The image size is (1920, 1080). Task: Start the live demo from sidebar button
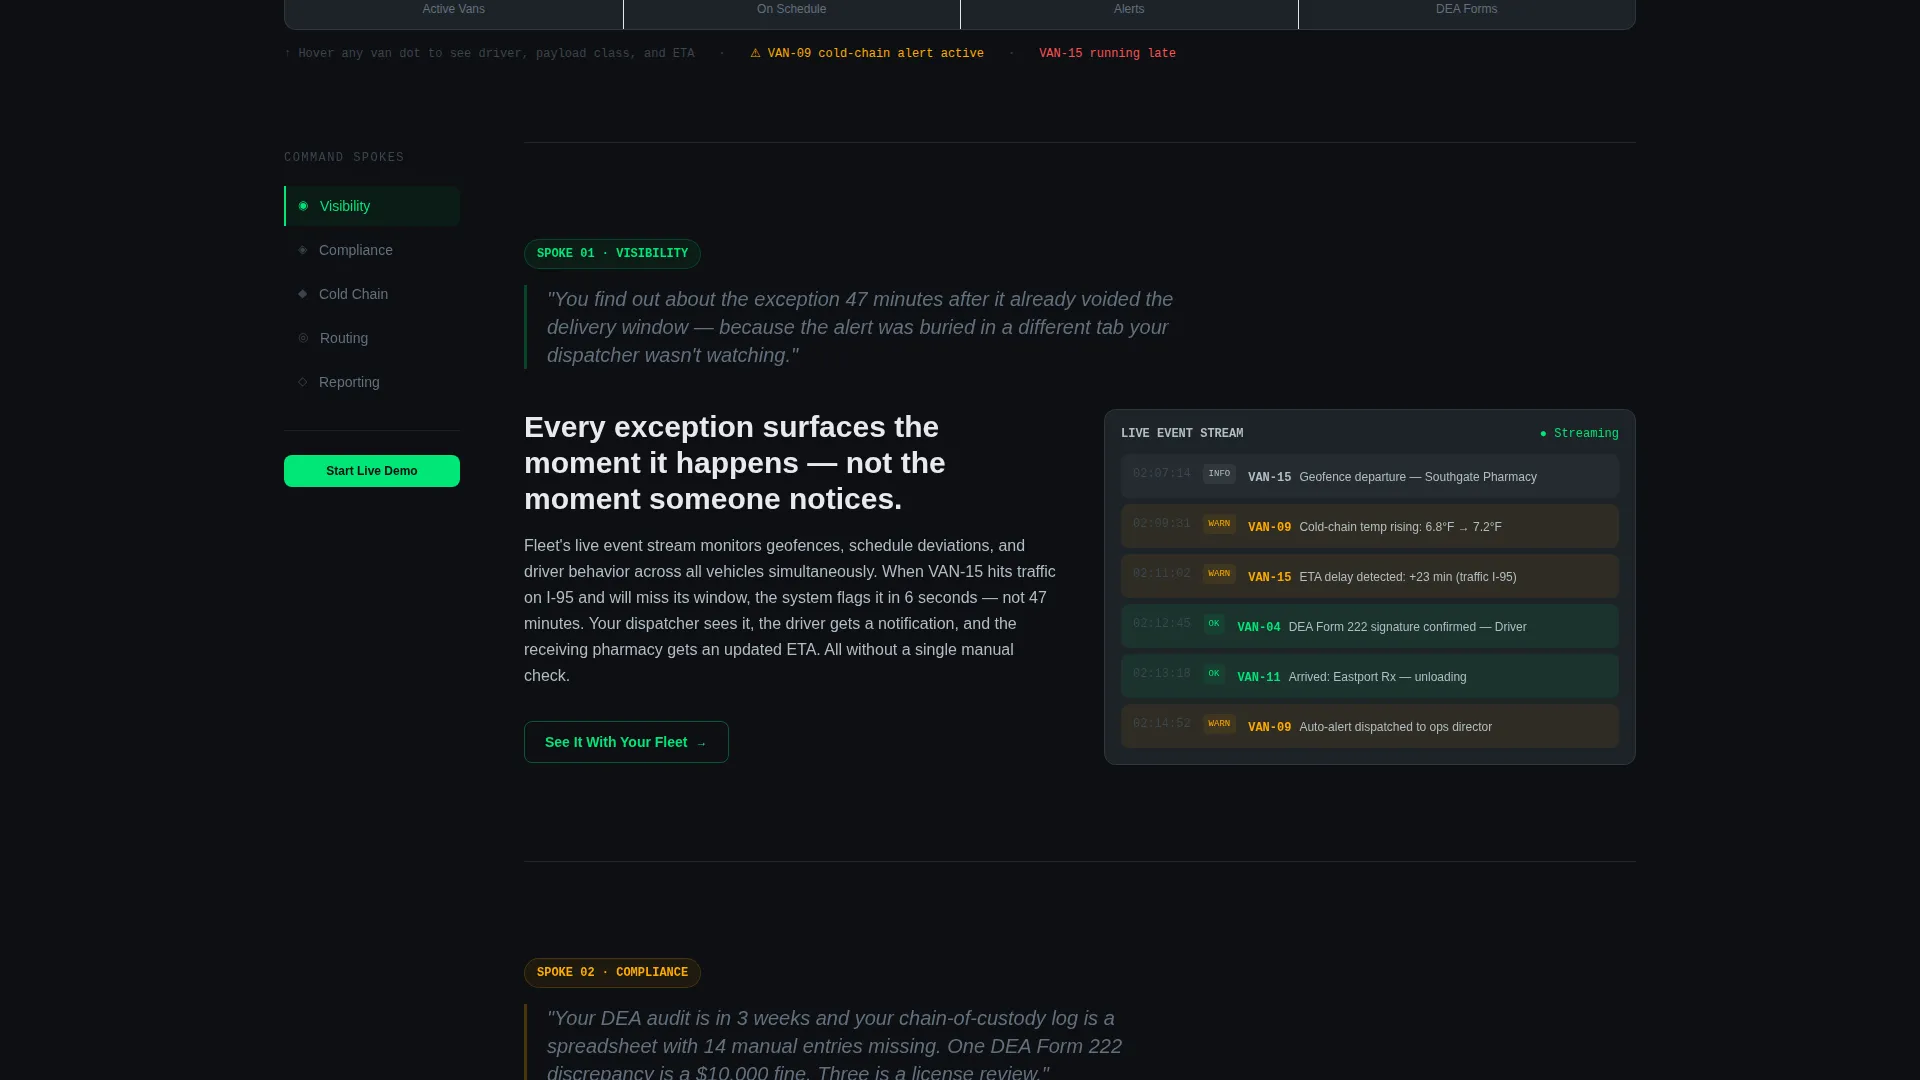click(372, 471)
